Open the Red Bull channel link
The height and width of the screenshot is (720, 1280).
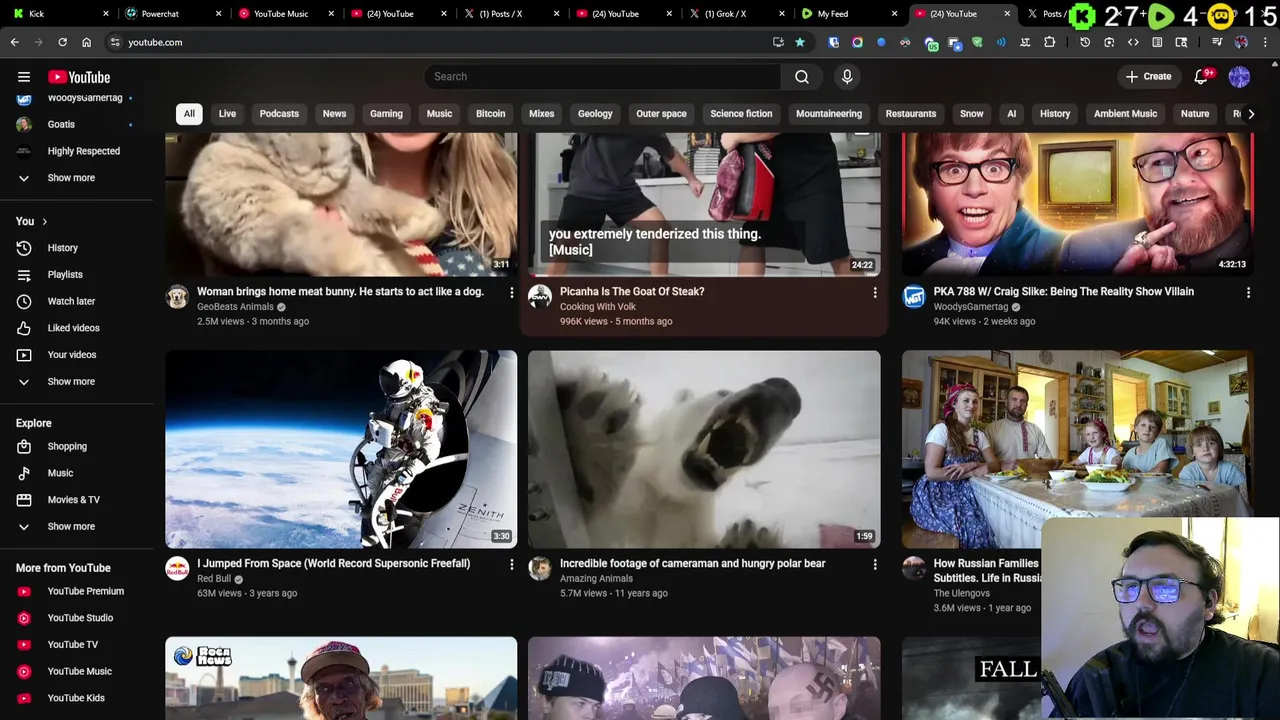(x=214, y=579)
